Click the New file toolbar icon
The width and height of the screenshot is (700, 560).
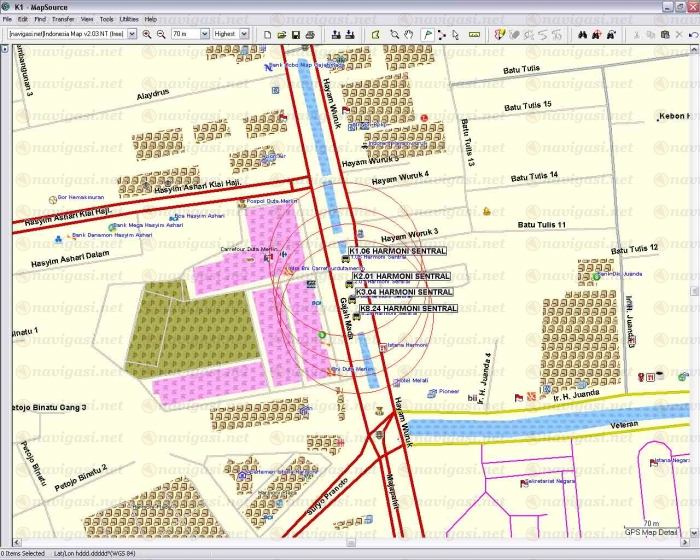point(267,34)
